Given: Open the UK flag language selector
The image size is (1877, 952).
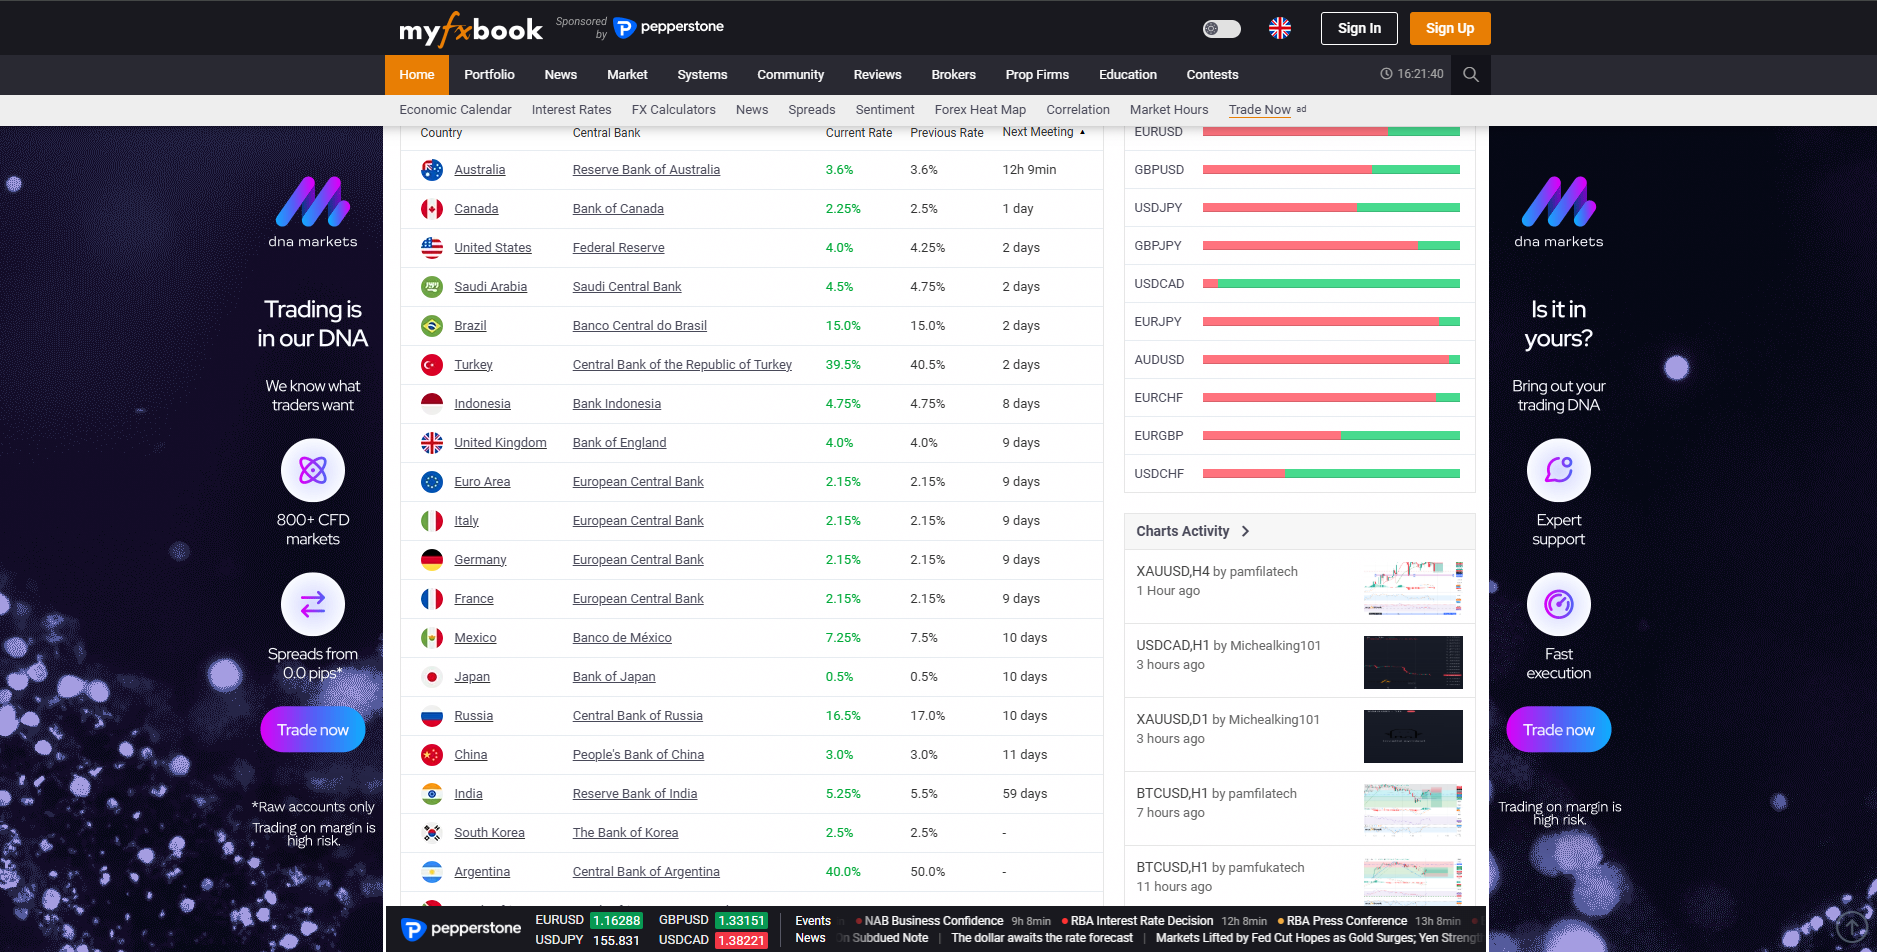Looking at the screenshot, I should point(1279,28).
